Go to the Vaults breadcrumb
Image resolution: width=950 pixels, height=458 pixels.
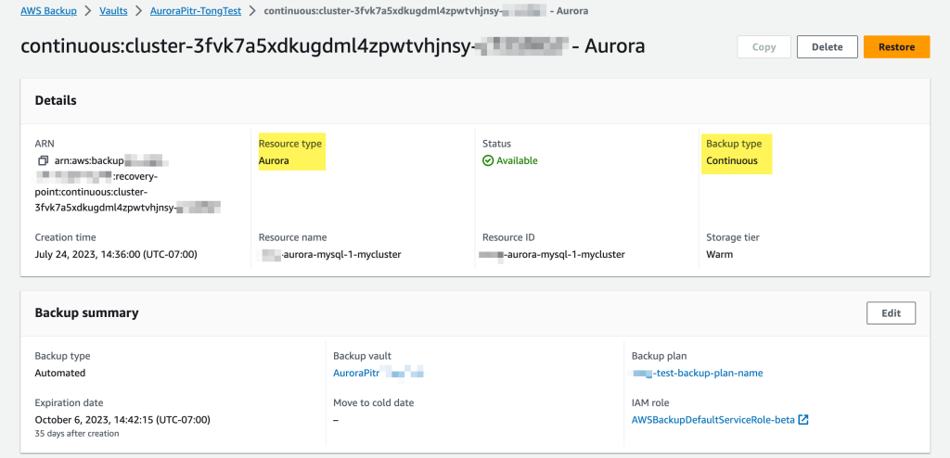[x=113, y=11]
